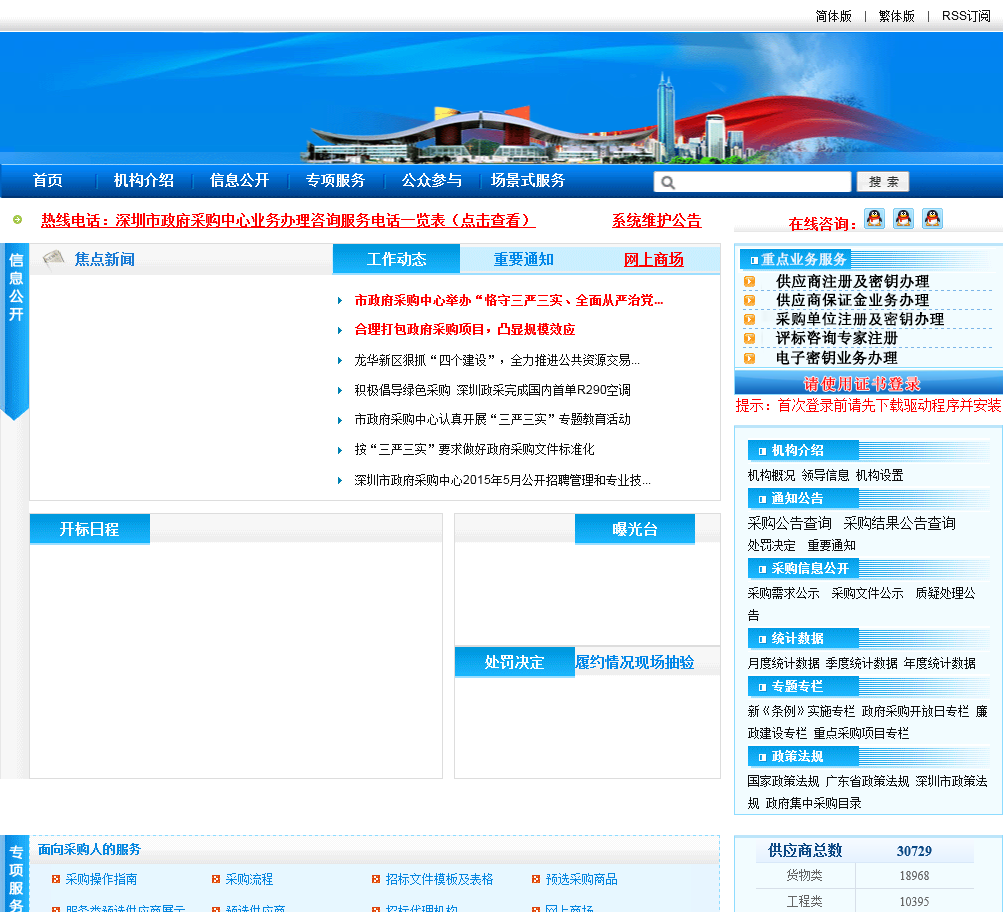
Task: Open the 采购结果公告查询 link
Action: pyautogui.click(x=899, y=523)
